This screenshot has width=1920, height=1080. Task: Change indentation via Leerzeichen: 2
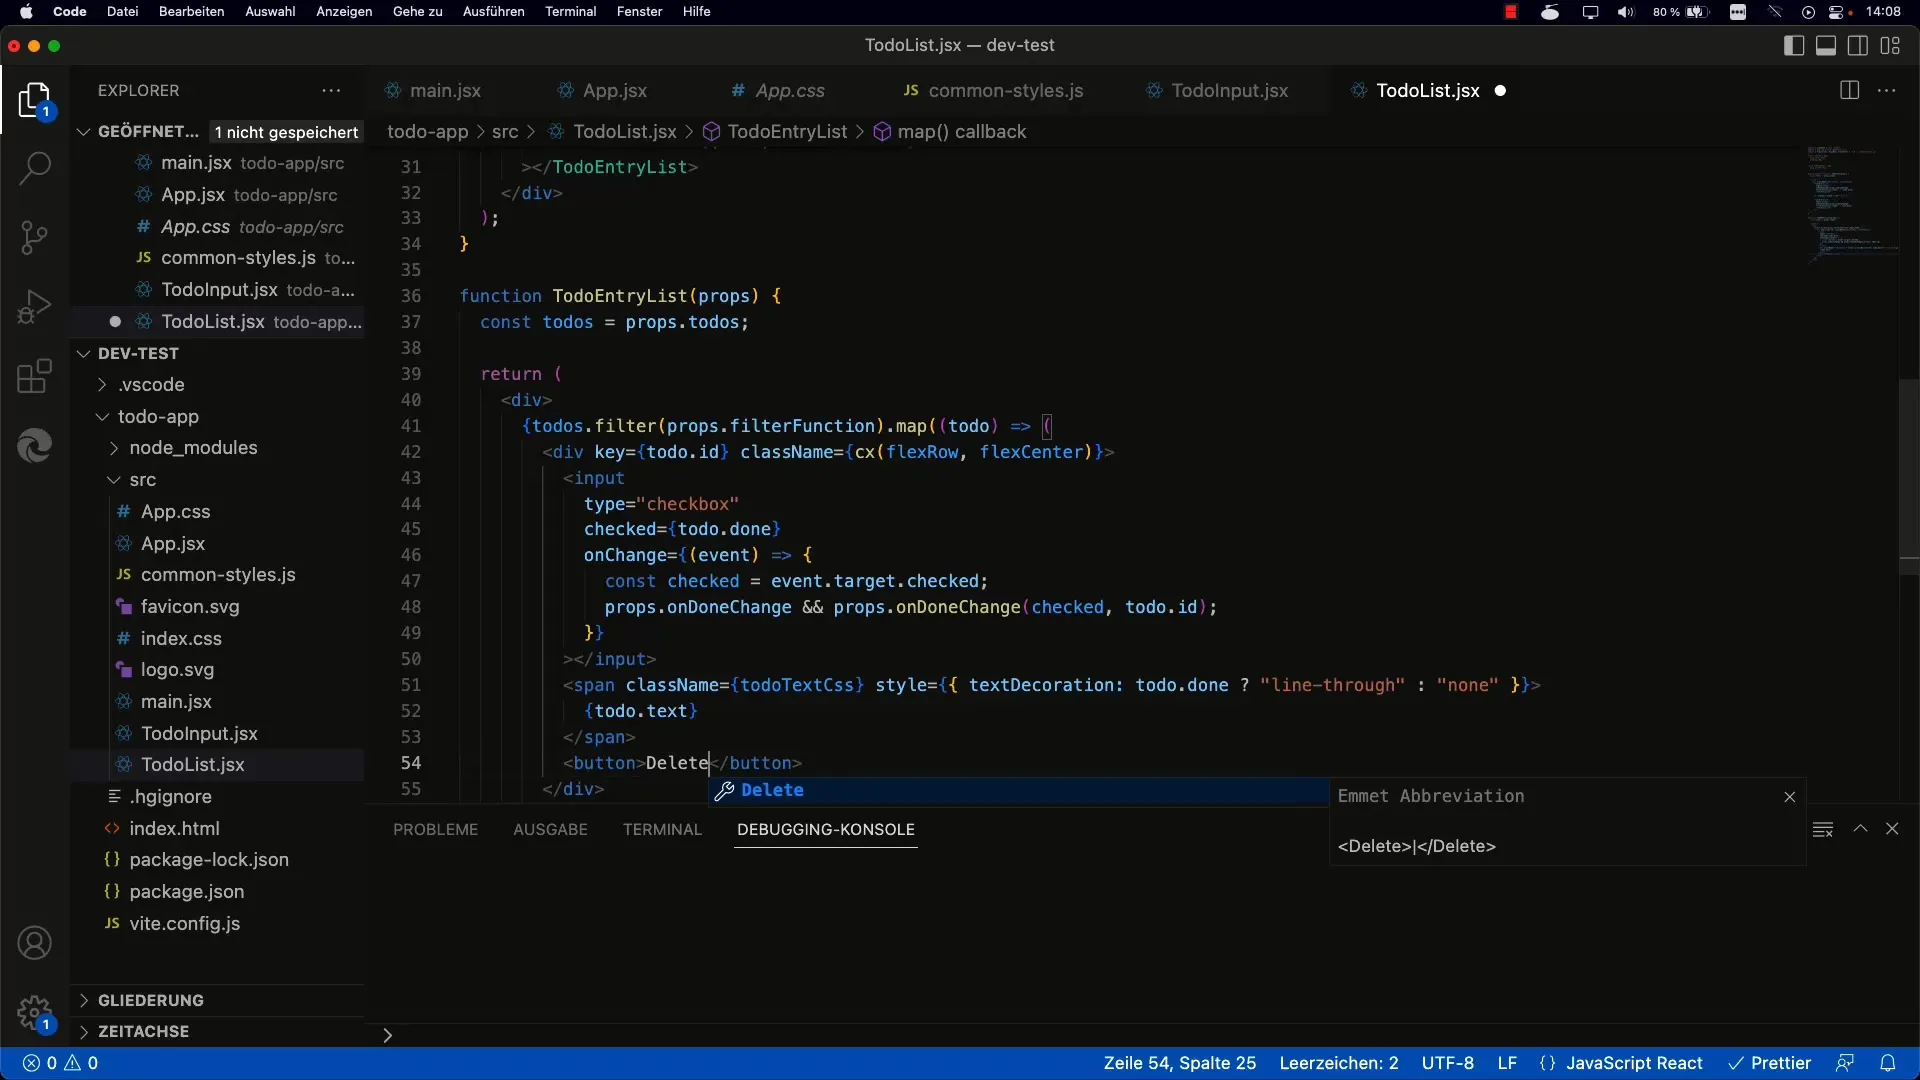(1338, 1063)
